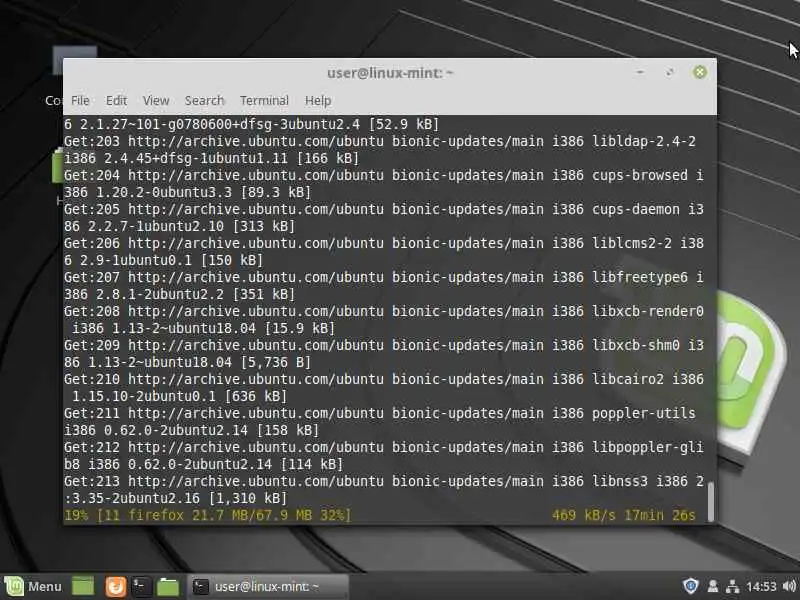
Task: Click the 19% firefox download progress text
Action: (x=208, y=515)
